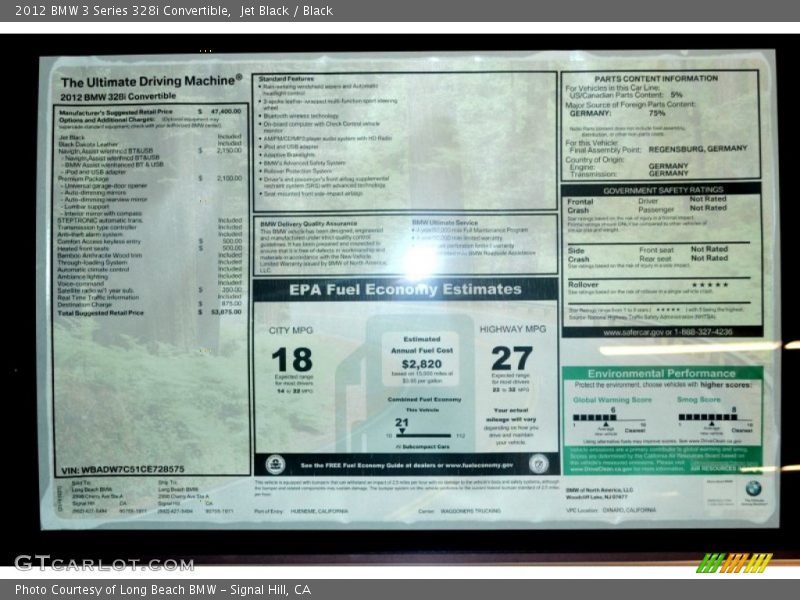Click the 'CITY MPG' label
Screen dimensions: 800x600
291,331
